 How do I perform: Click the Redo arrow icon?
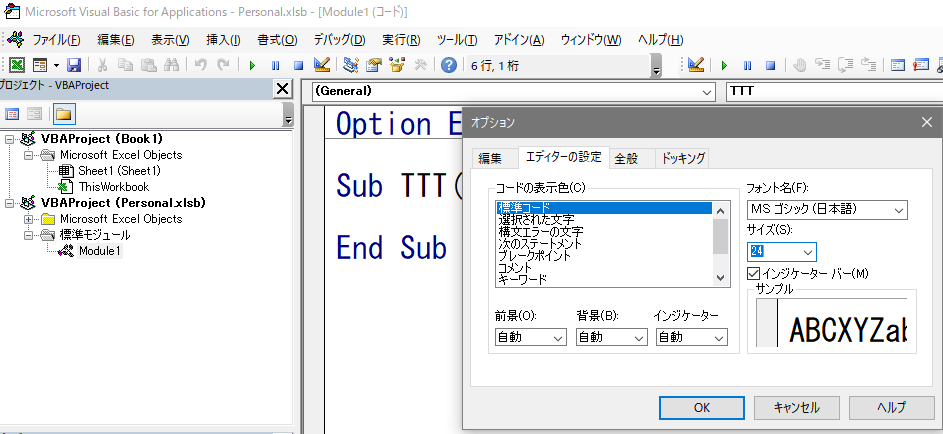224,65
